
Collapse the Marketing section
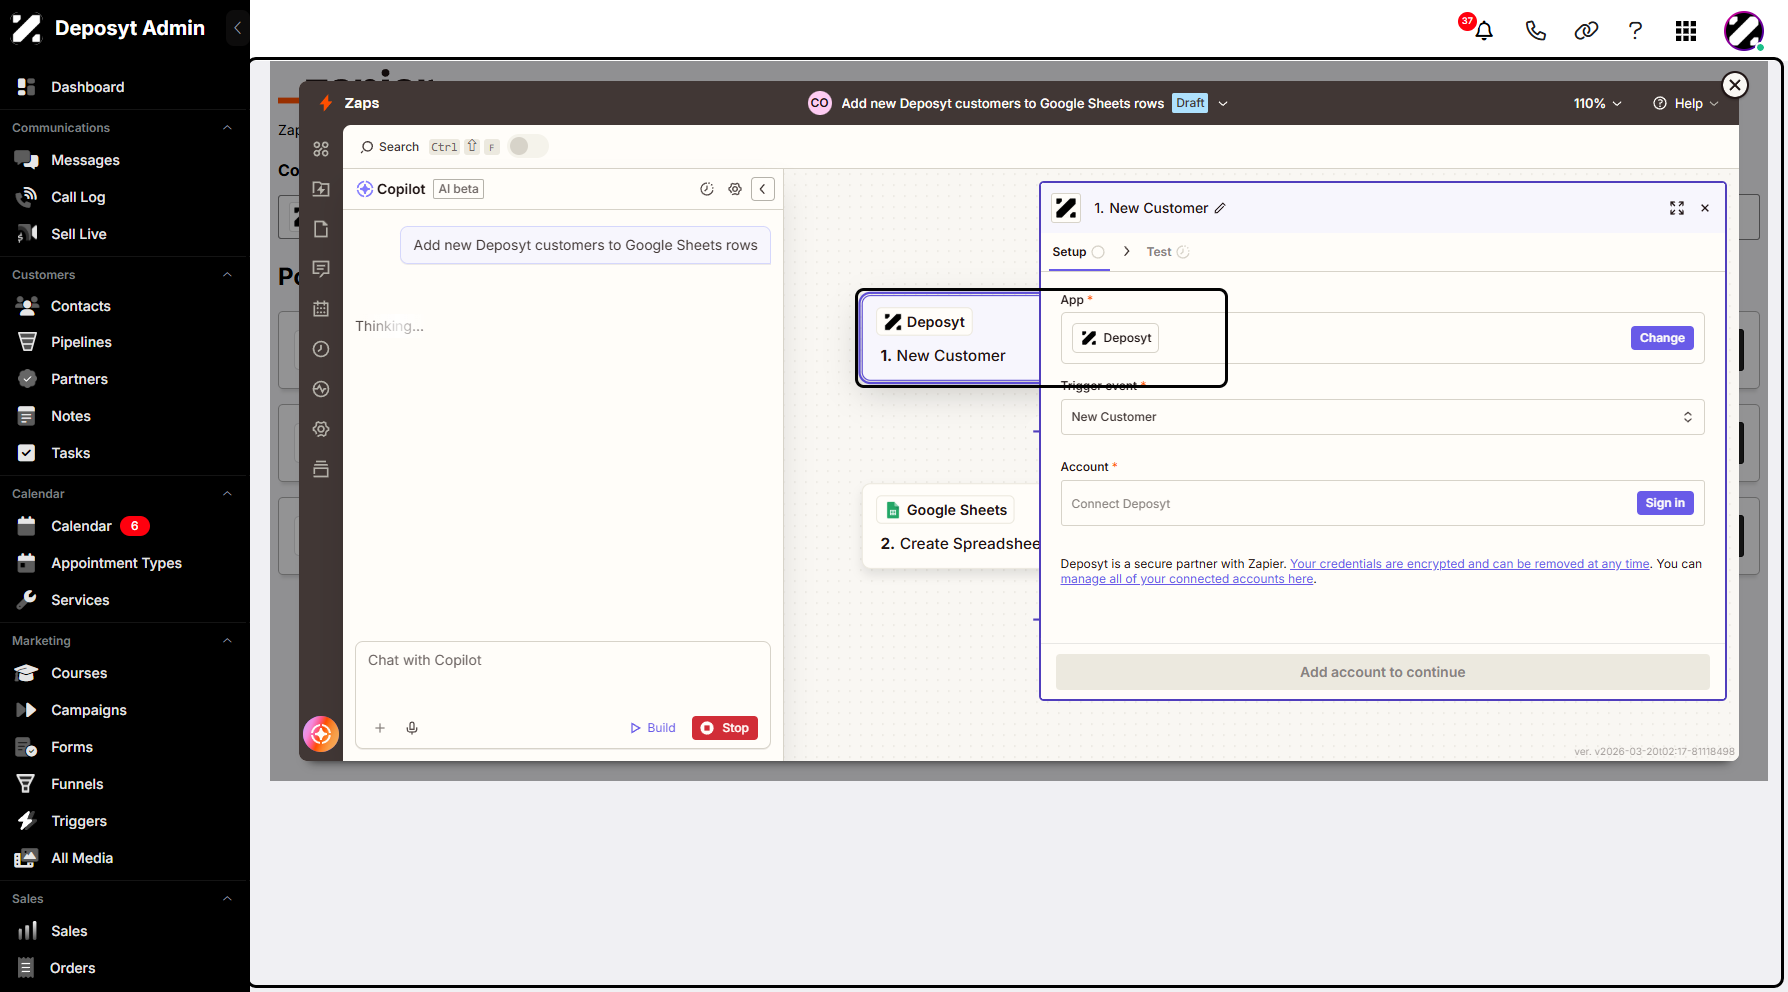227,641
